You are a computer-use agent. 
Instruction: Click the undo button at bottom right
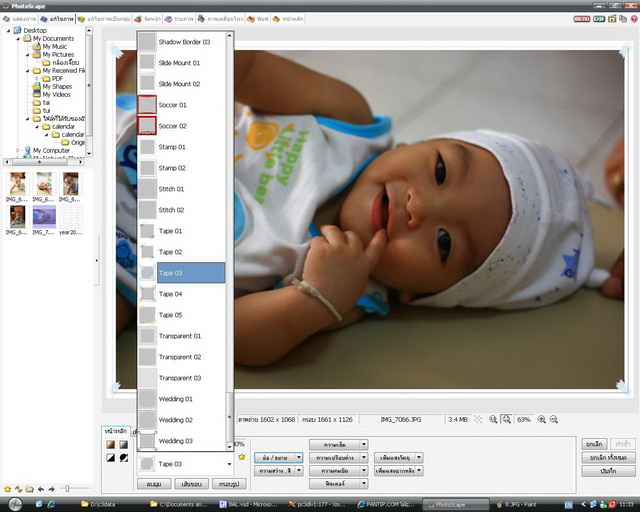coord(594,444)
